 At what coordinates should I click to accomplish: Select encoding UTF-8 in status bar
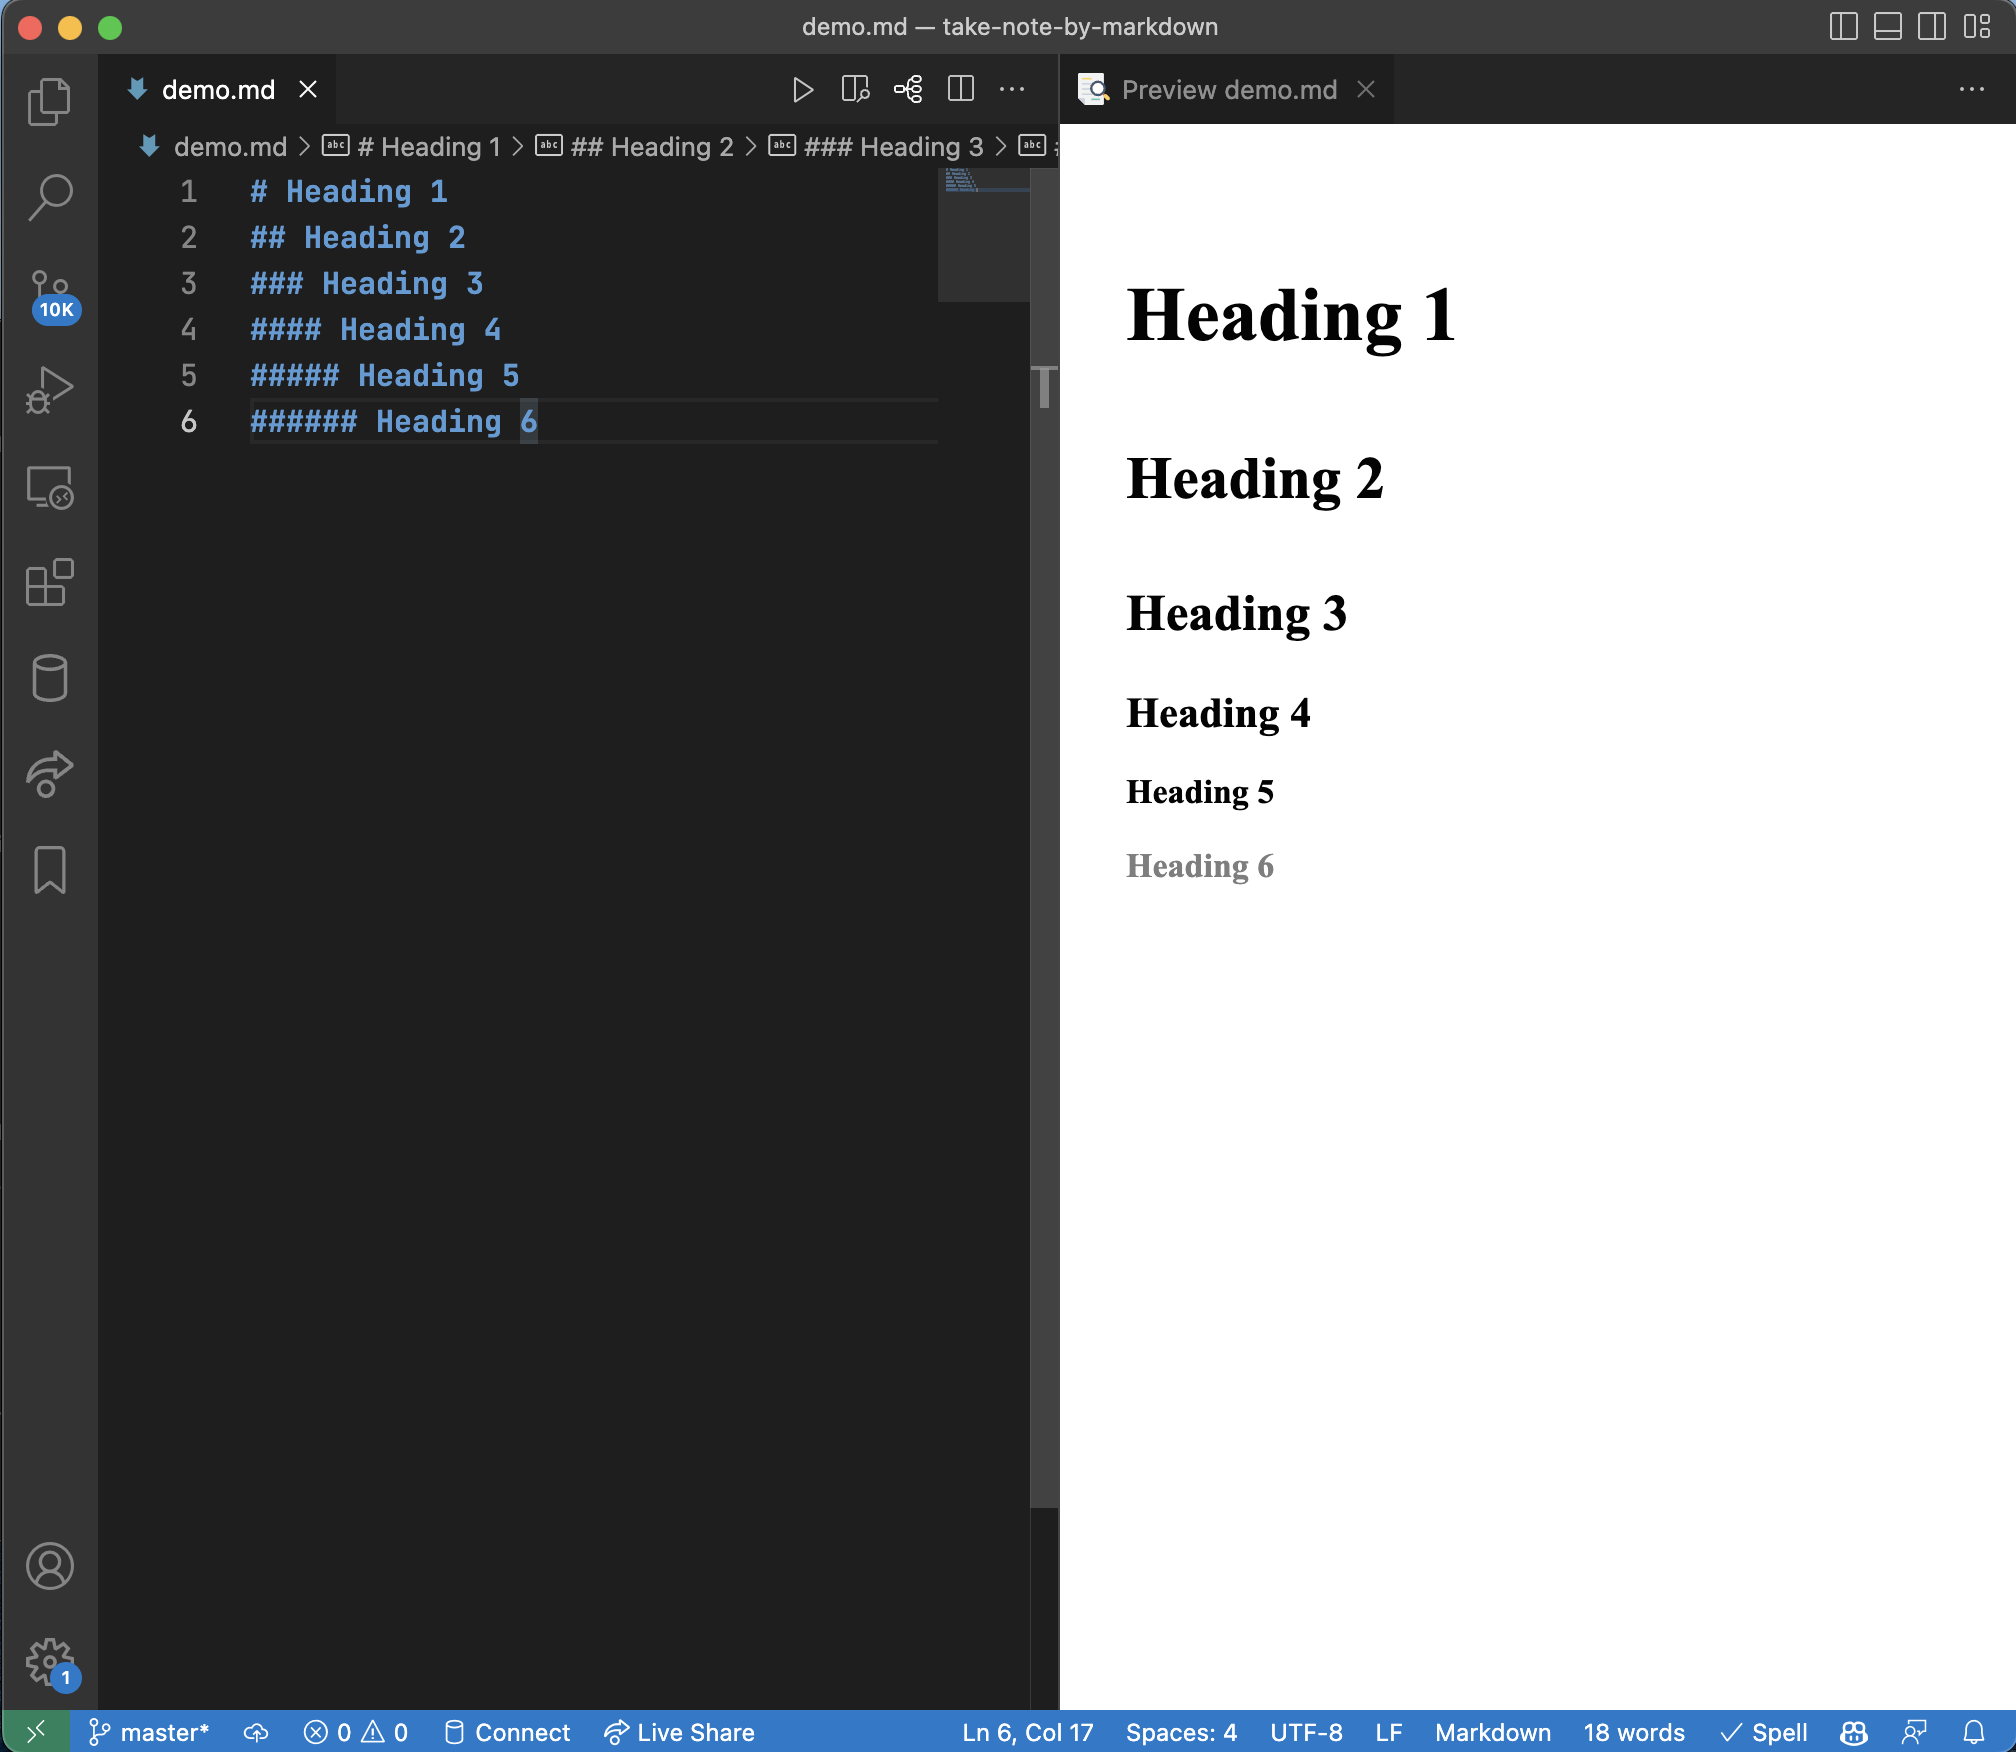(1306, 1732)
